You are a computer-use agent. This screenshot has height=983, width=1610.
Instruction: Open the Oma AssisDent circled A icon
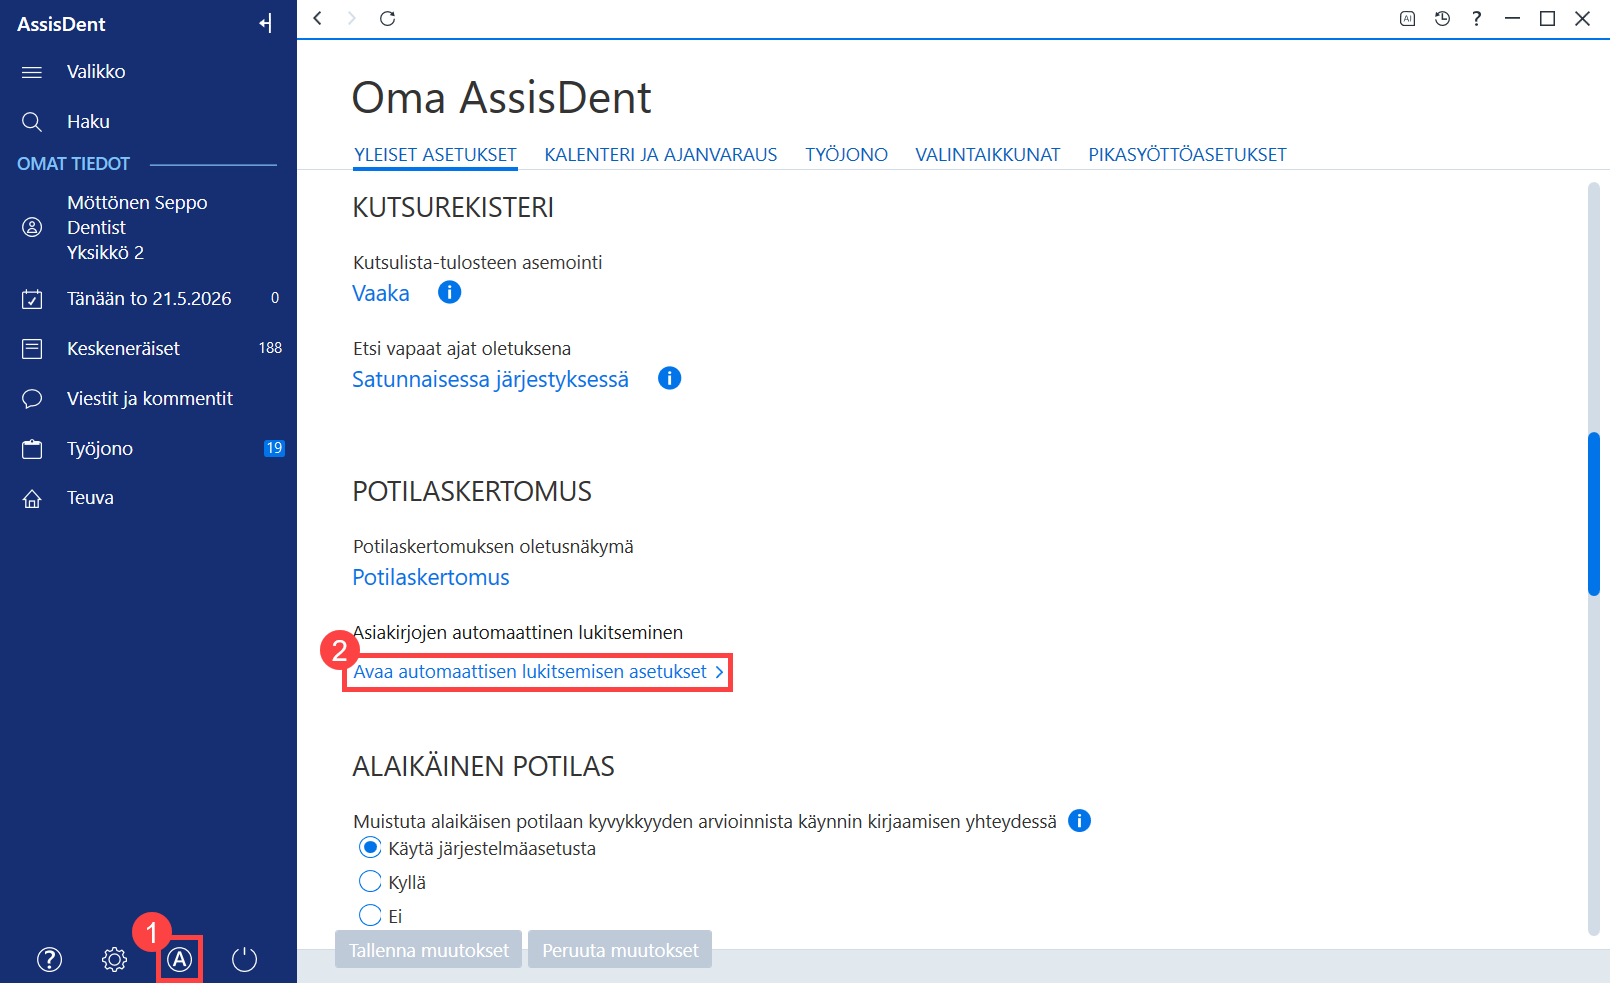(179, 960)
